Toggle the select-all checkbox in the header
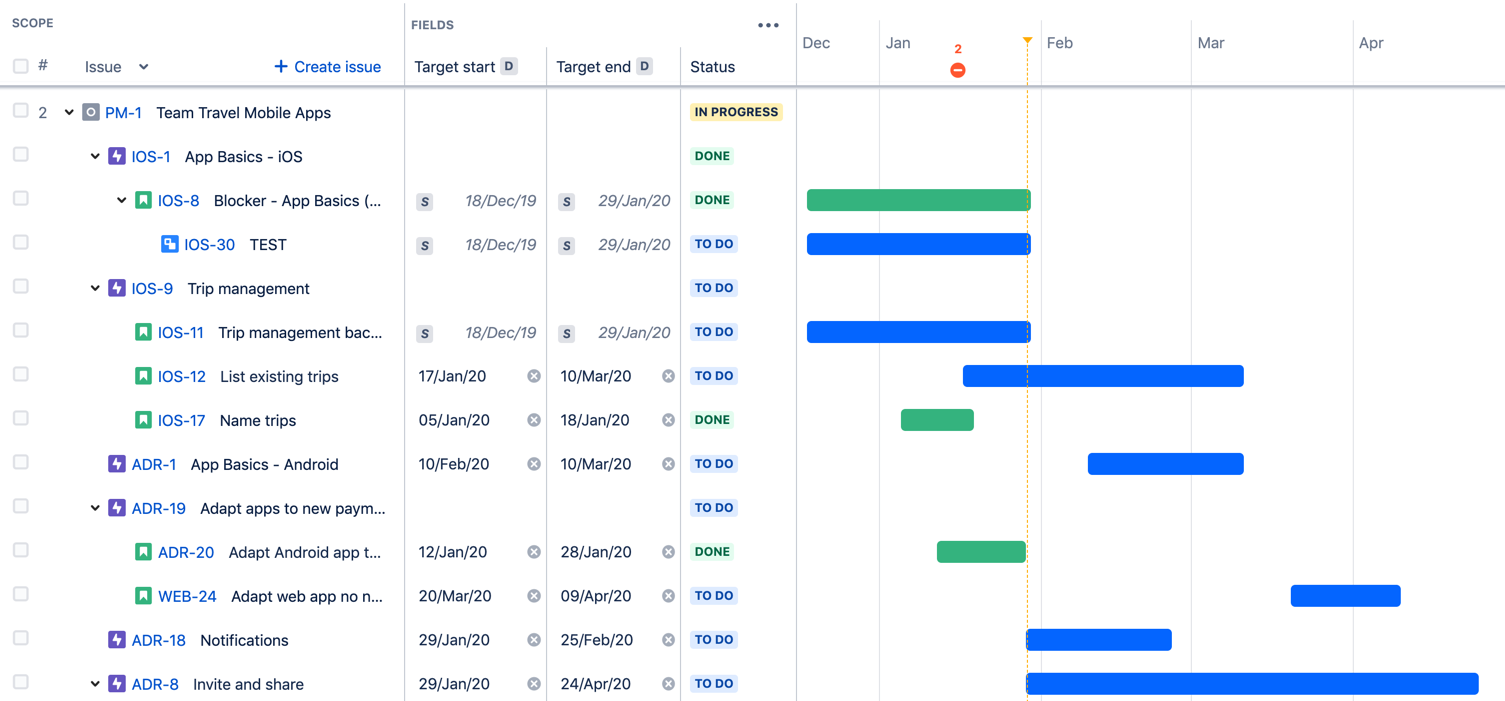This screenshot has height=701, width=1505. point(20,67)
